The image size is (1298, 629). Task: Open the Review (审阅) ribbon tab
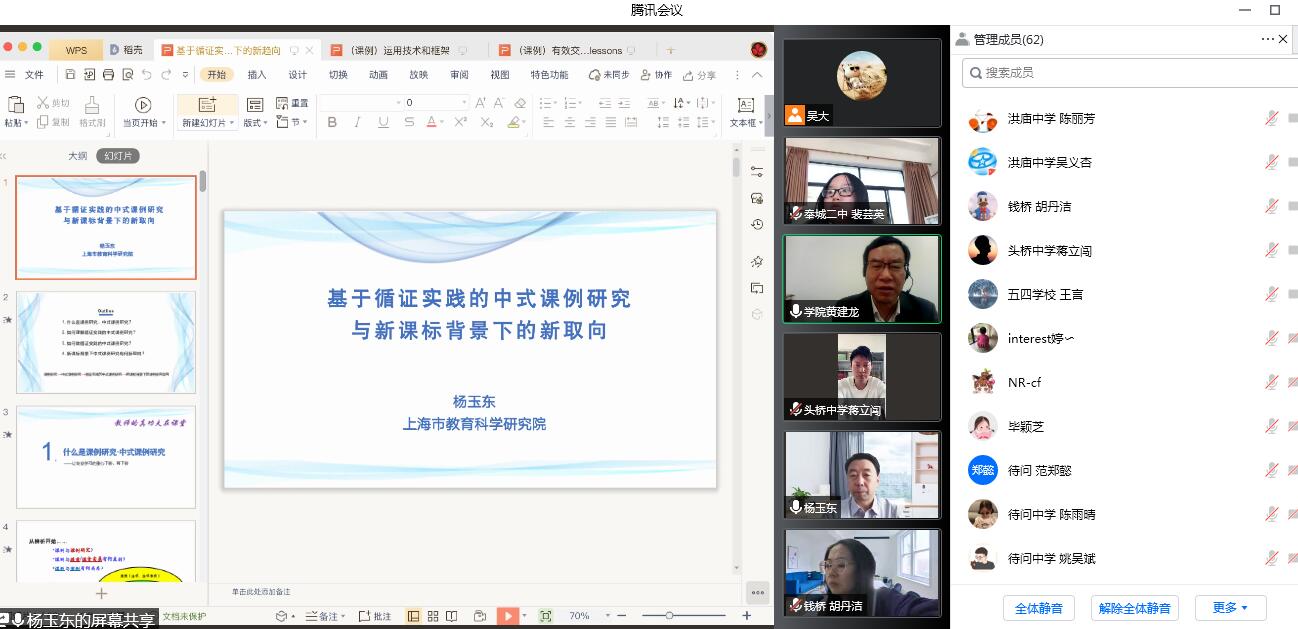[459, 75]
